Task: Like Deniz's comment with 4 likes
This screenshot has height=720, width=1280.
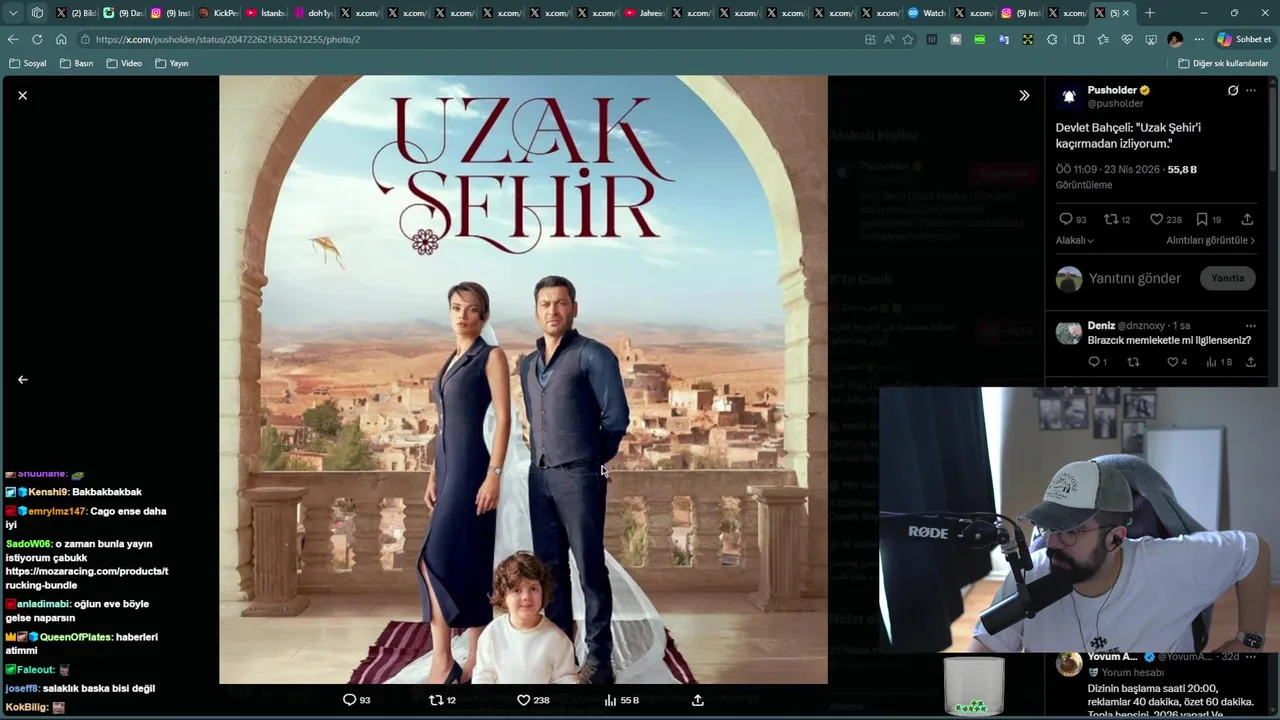Action: tap(1177, 362)
